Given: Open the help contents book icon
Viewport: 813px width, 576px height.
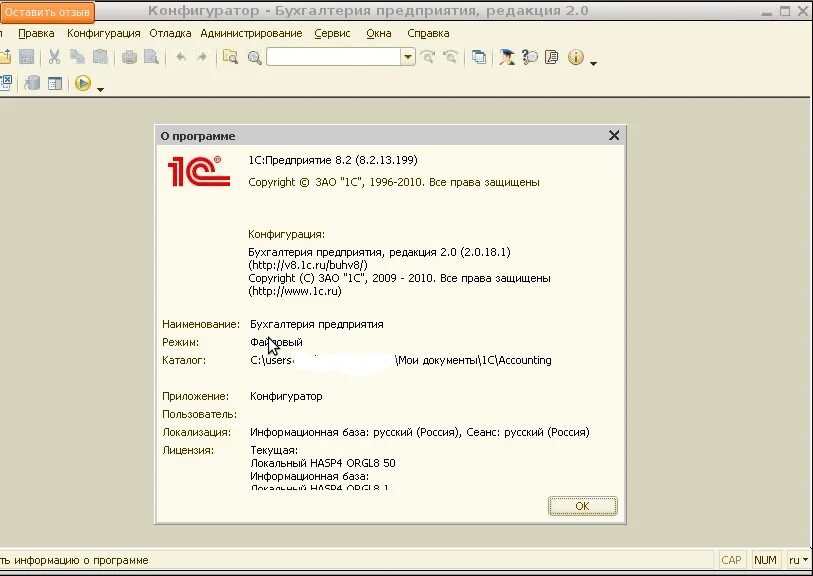Looking at the screenshot, I should click(x=552, y=57).
